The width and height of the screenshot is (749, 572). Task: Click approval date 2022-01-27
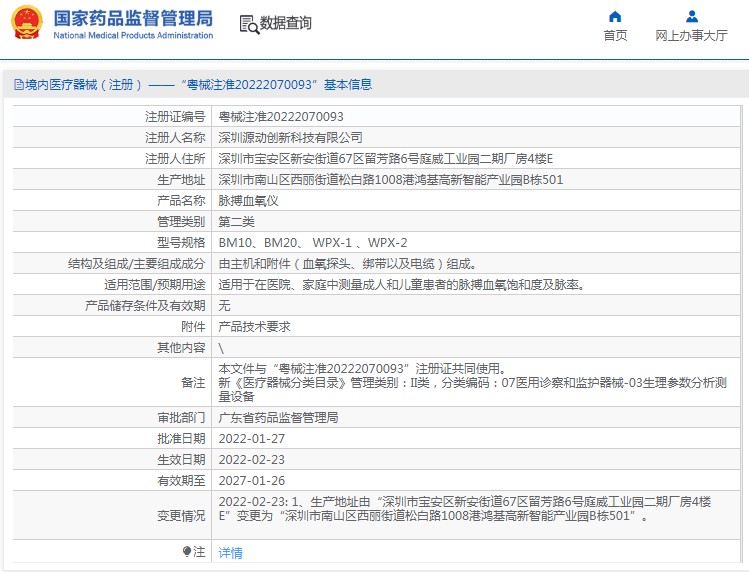(x=252, y=439)
